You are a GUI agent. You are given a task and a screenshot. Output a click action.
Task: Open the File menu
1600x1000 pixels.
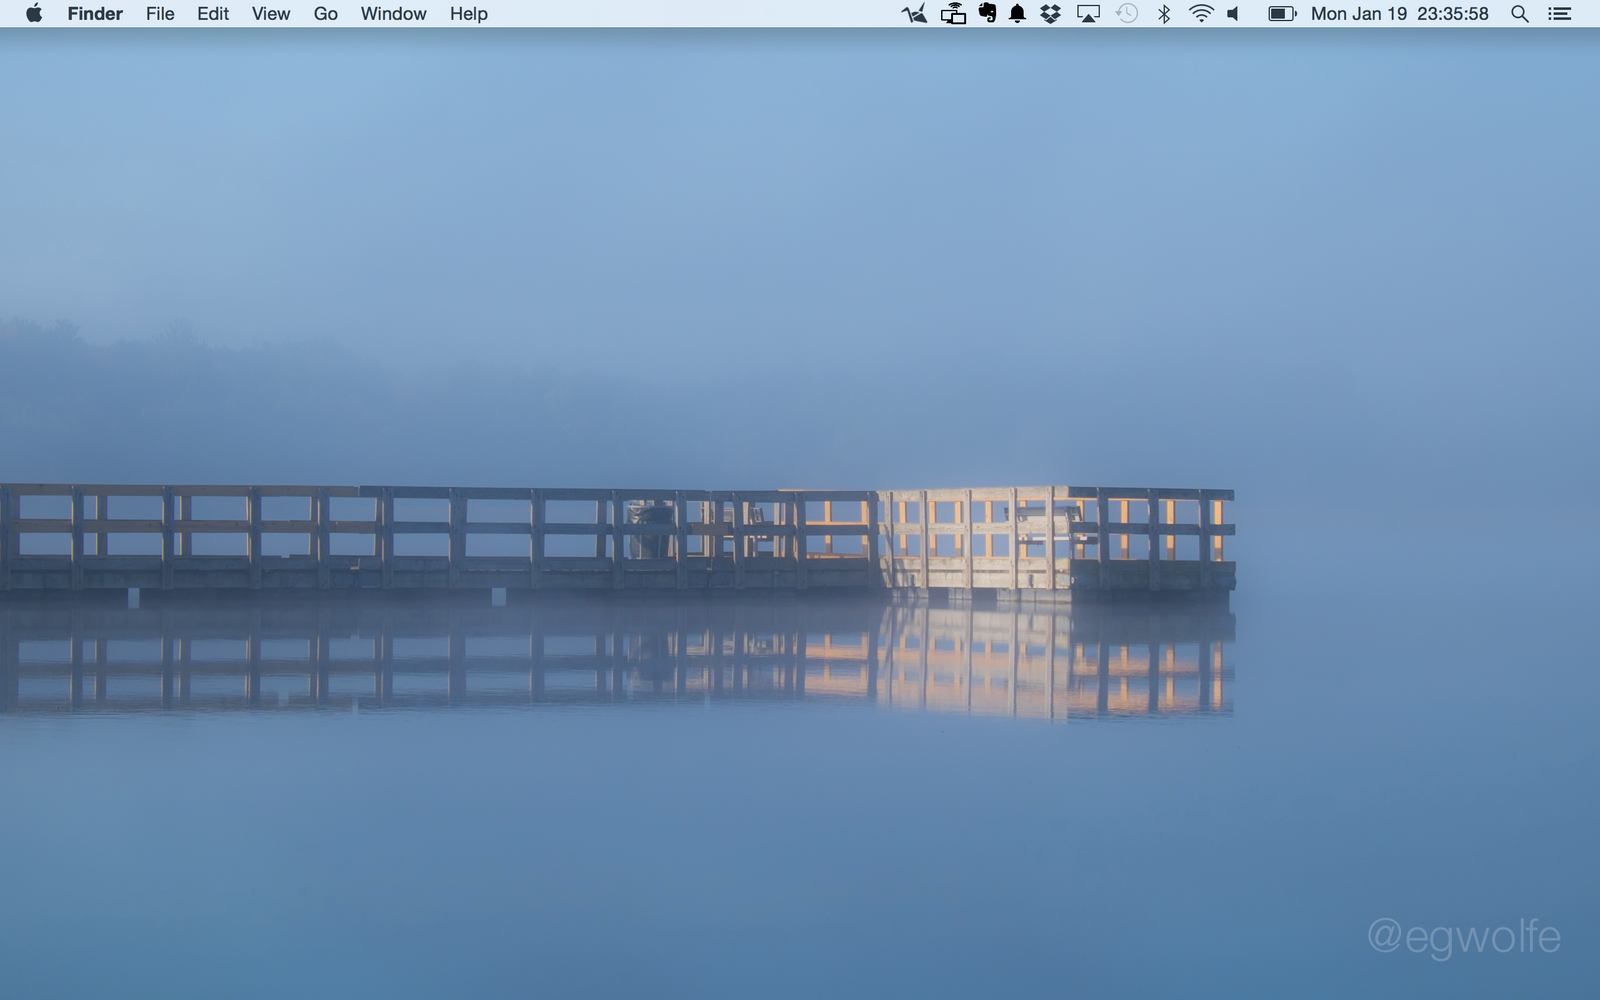(x=160, y=14)
